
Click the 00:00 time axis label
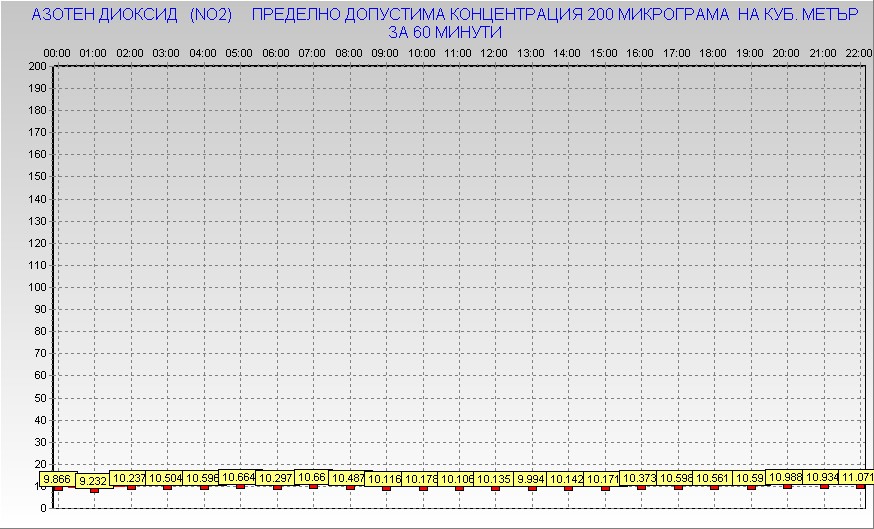tap(57, 52)
